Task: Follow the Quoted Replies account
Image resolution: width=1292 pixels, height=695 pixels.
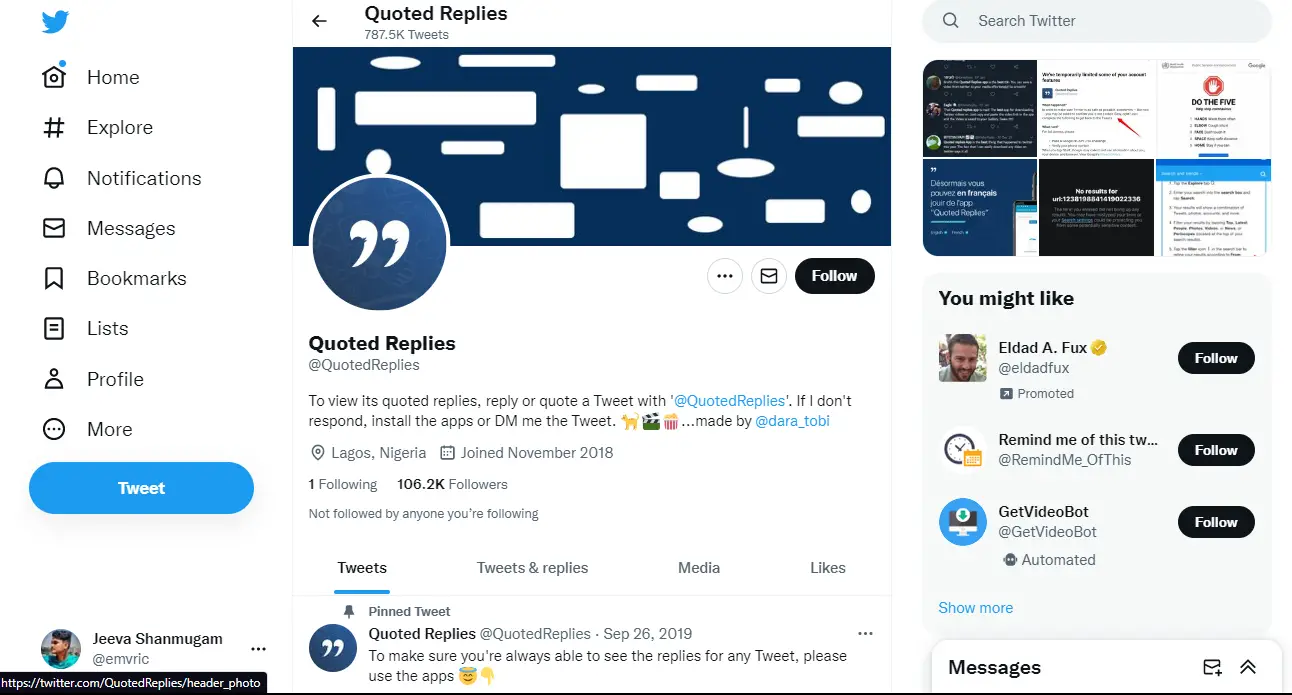Action: point(835,276)
